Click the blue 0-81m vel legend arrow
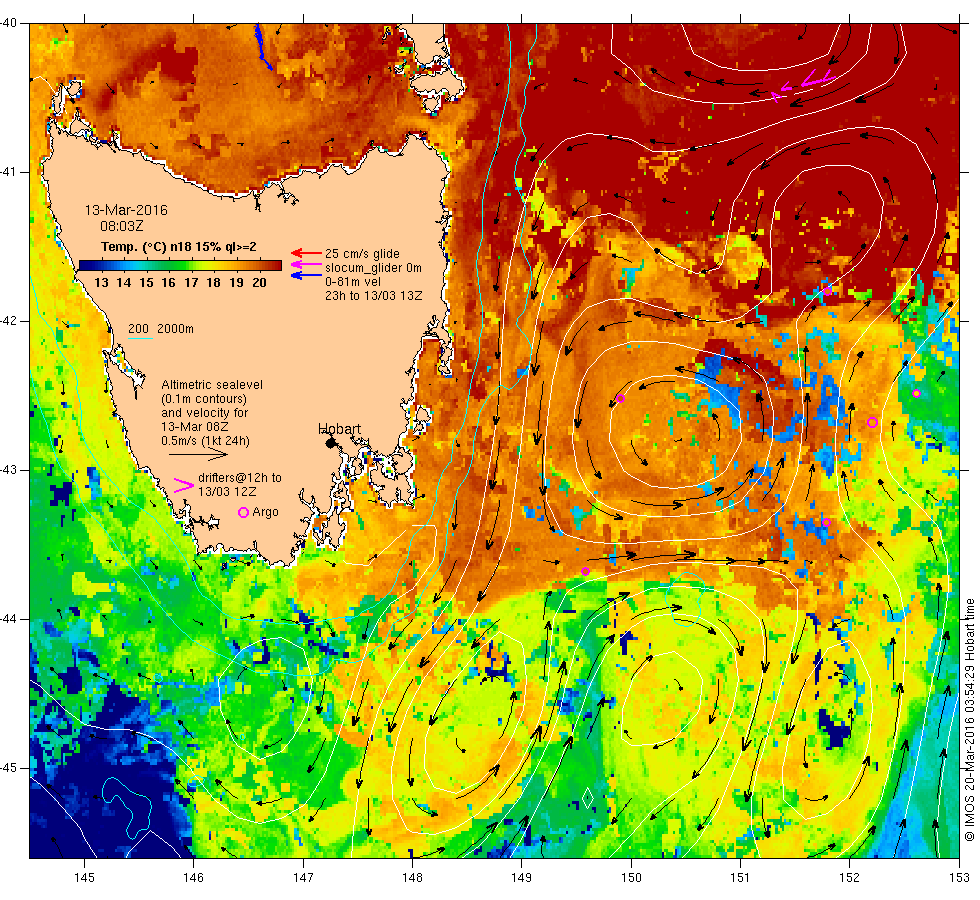Viewport: 980px width, 900px height. [307, 275]
